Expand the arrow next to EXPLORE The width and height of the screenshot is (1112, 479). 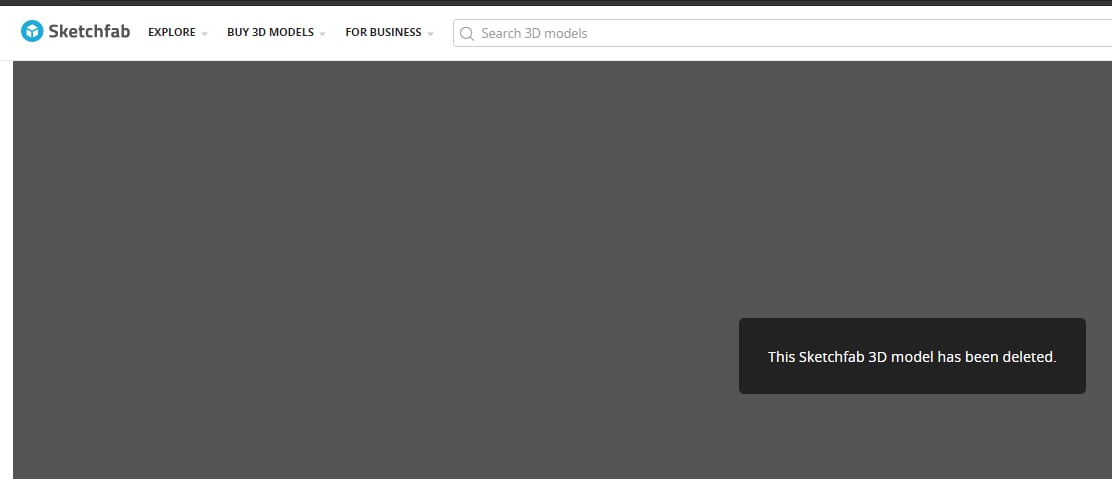coord(204,34)
